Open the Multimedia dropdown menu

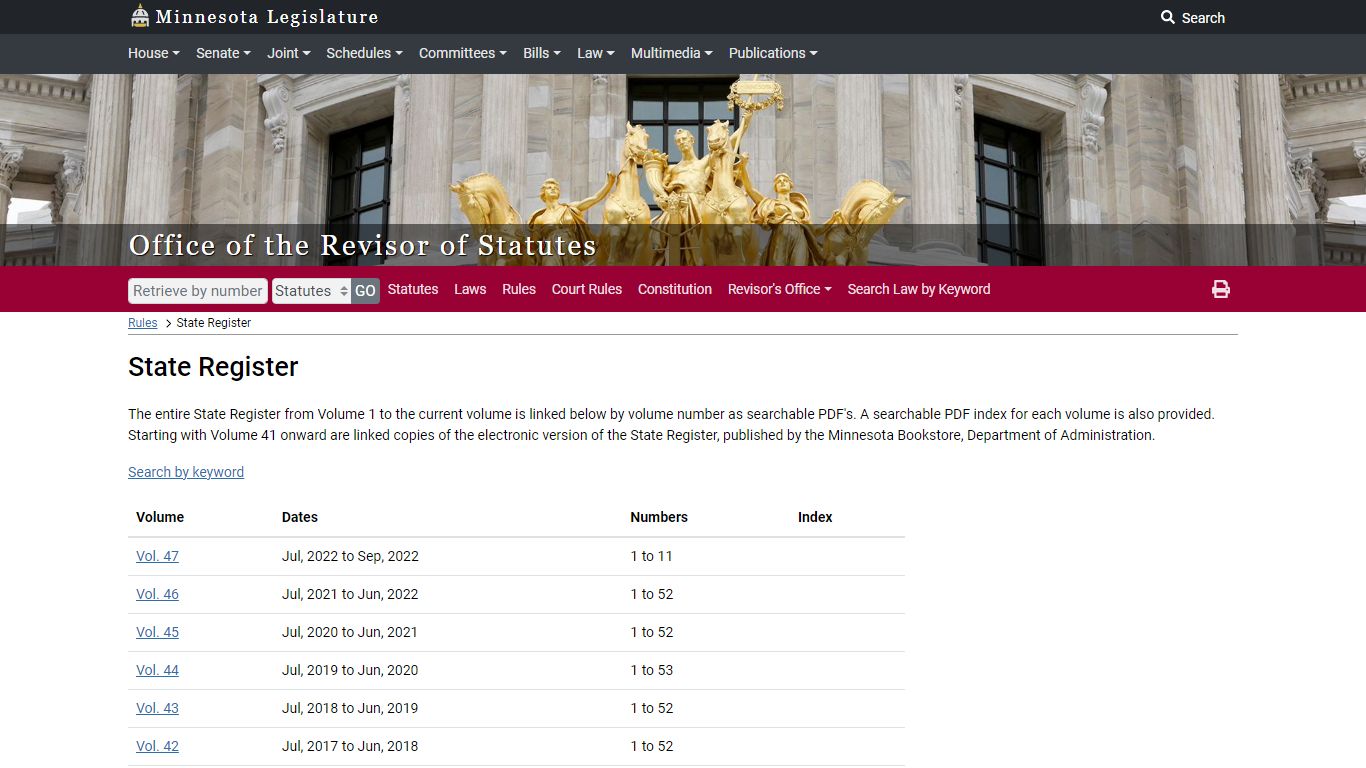[671, 53]
